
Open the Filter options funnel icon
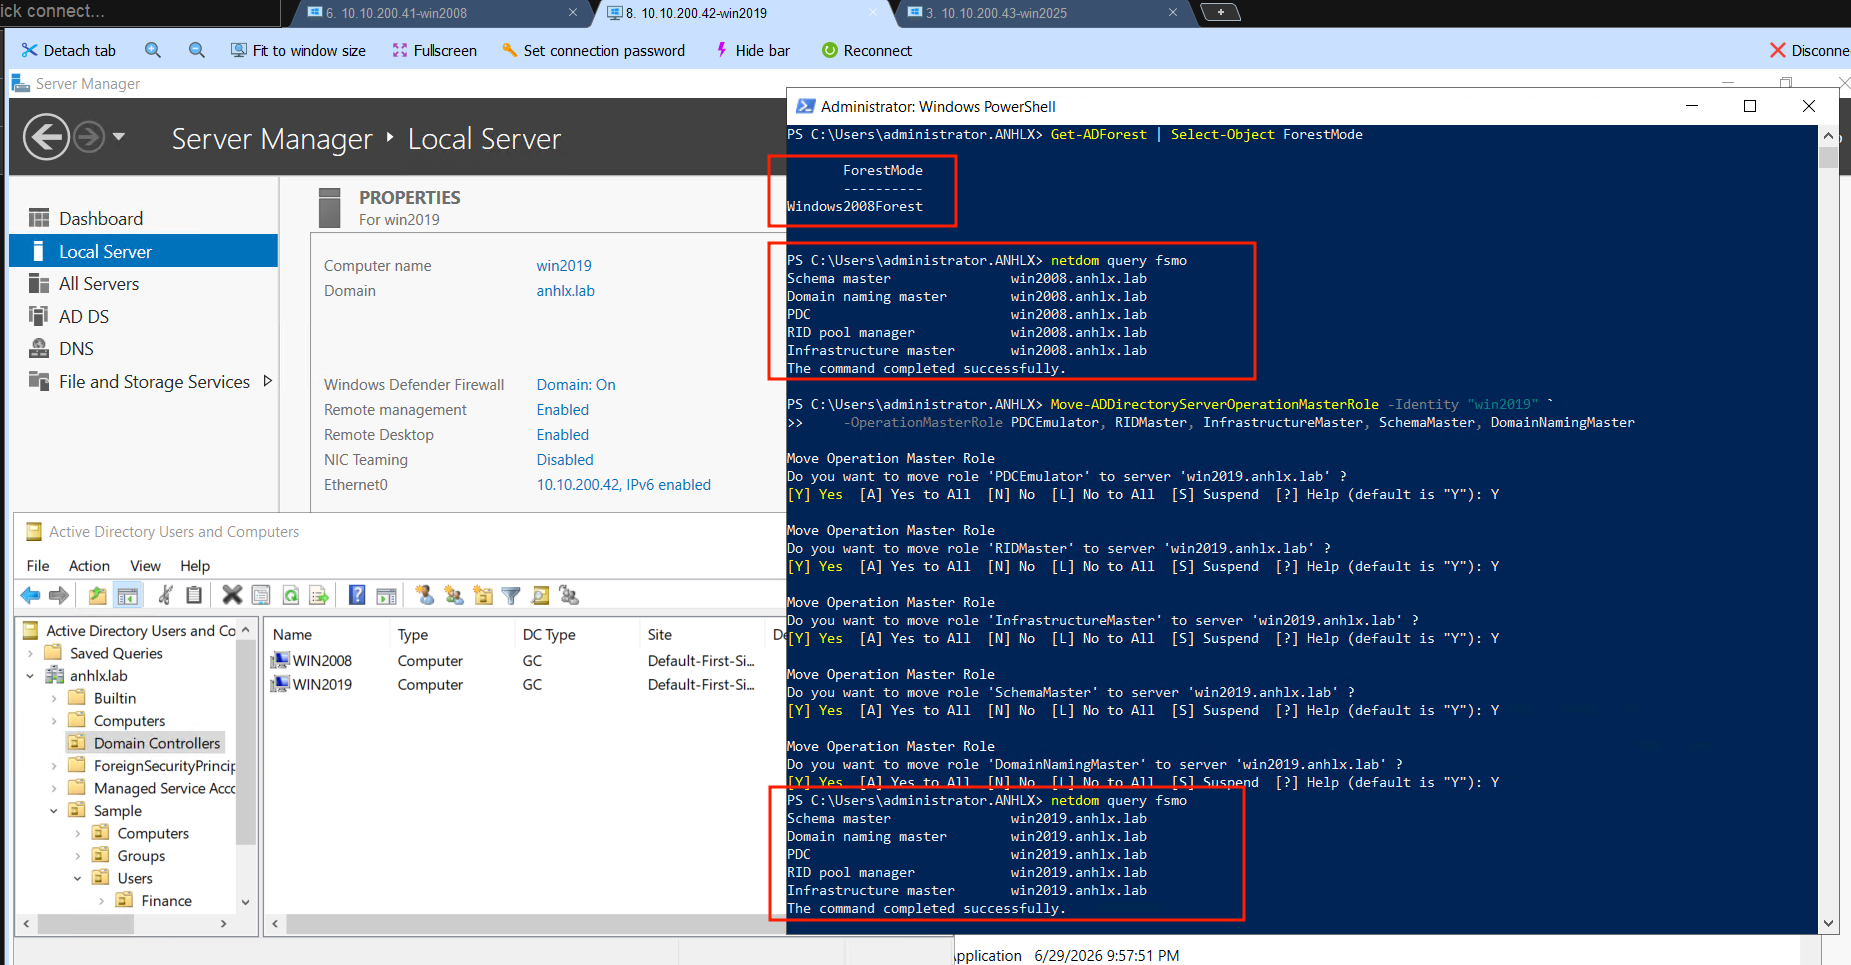pos(511,596)
